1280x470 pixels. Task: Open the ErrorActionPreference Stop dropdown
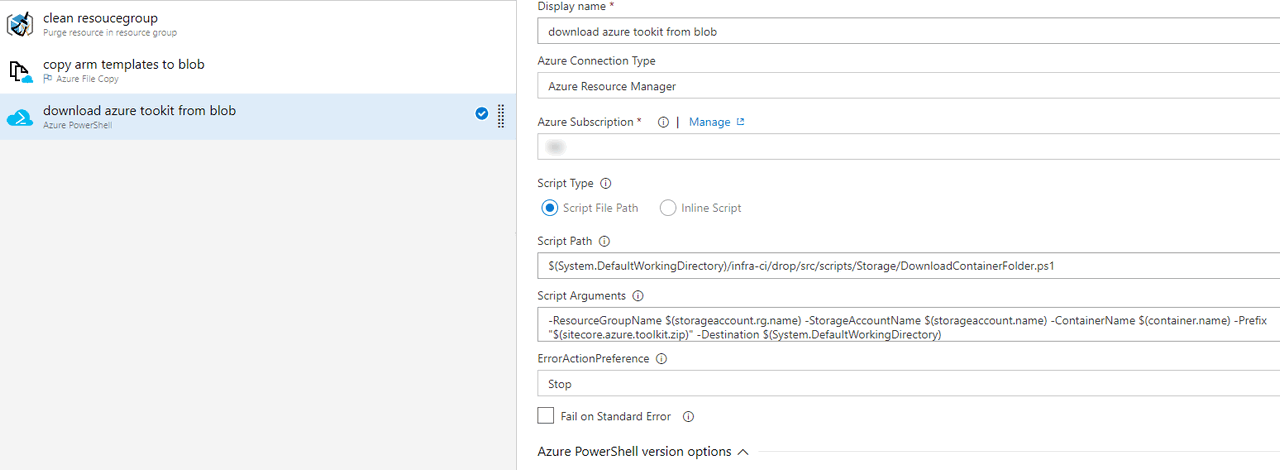point(909,384)
